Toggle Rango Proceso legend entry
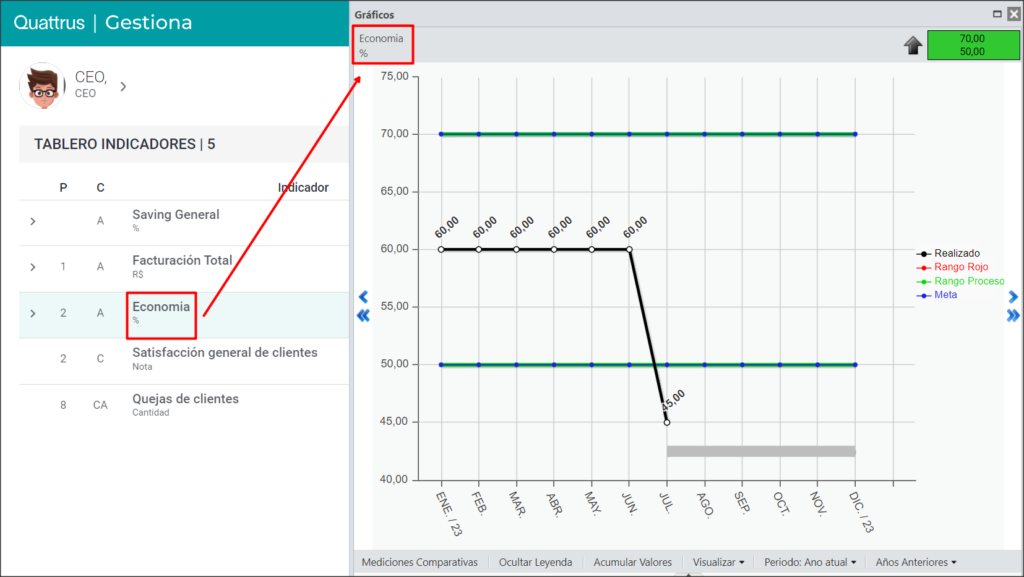 click(x=961, y=281)
